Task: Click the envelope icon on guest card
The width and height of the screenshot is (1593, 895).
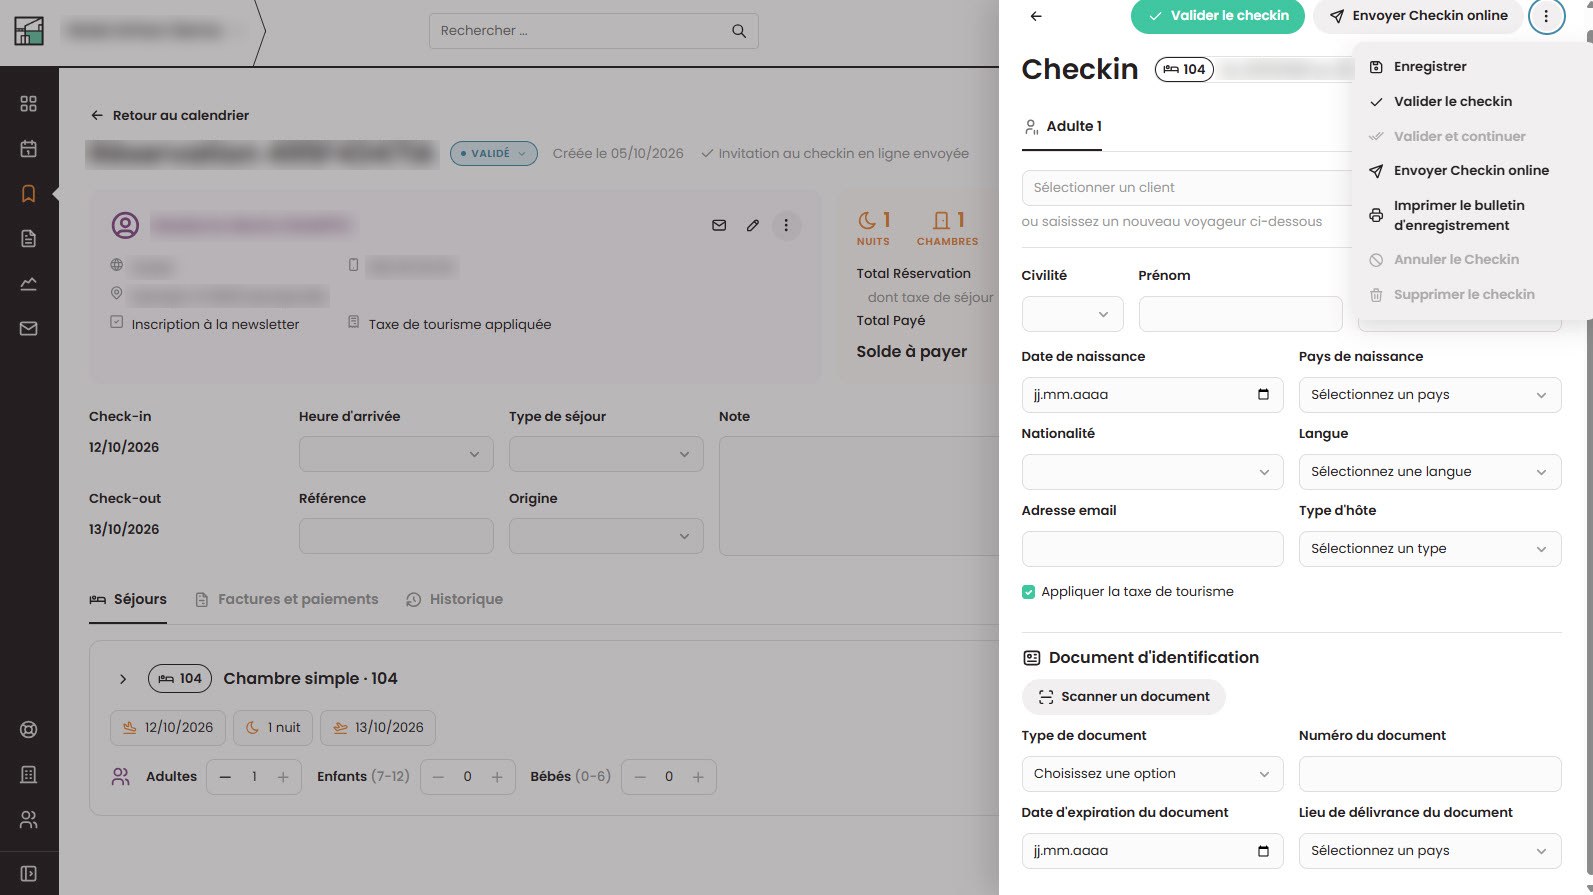Action: pyautogui.click(x=719, y=225)
